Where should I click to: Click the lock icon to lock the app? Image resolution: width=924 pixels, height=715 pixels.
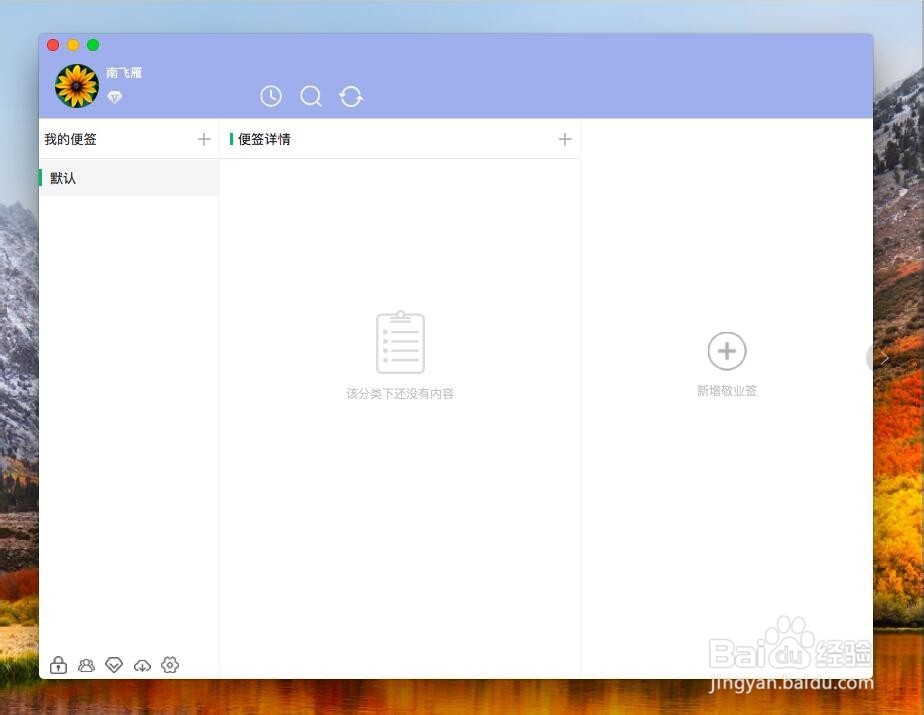[57, 664]
